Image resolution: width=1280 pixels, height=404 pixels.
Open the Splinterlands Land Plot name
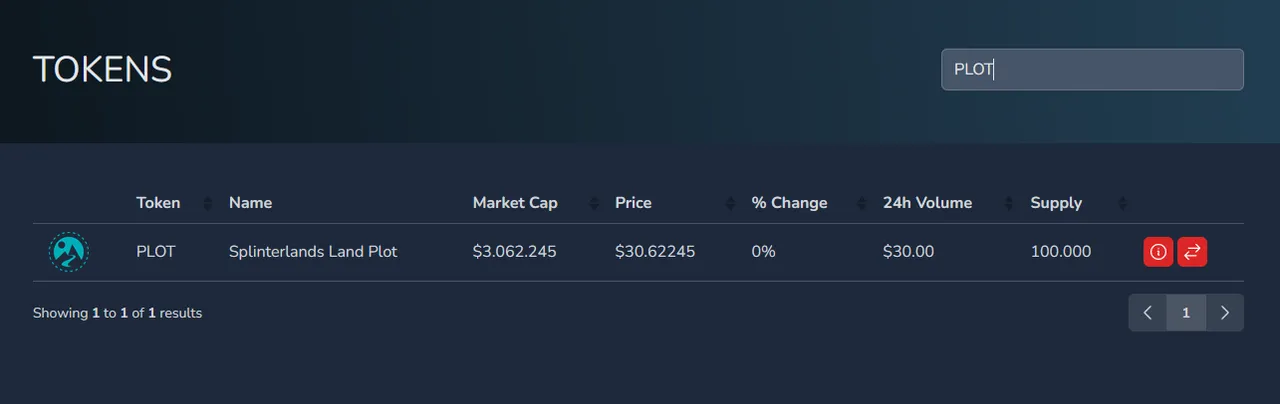[x=313, y=252]
